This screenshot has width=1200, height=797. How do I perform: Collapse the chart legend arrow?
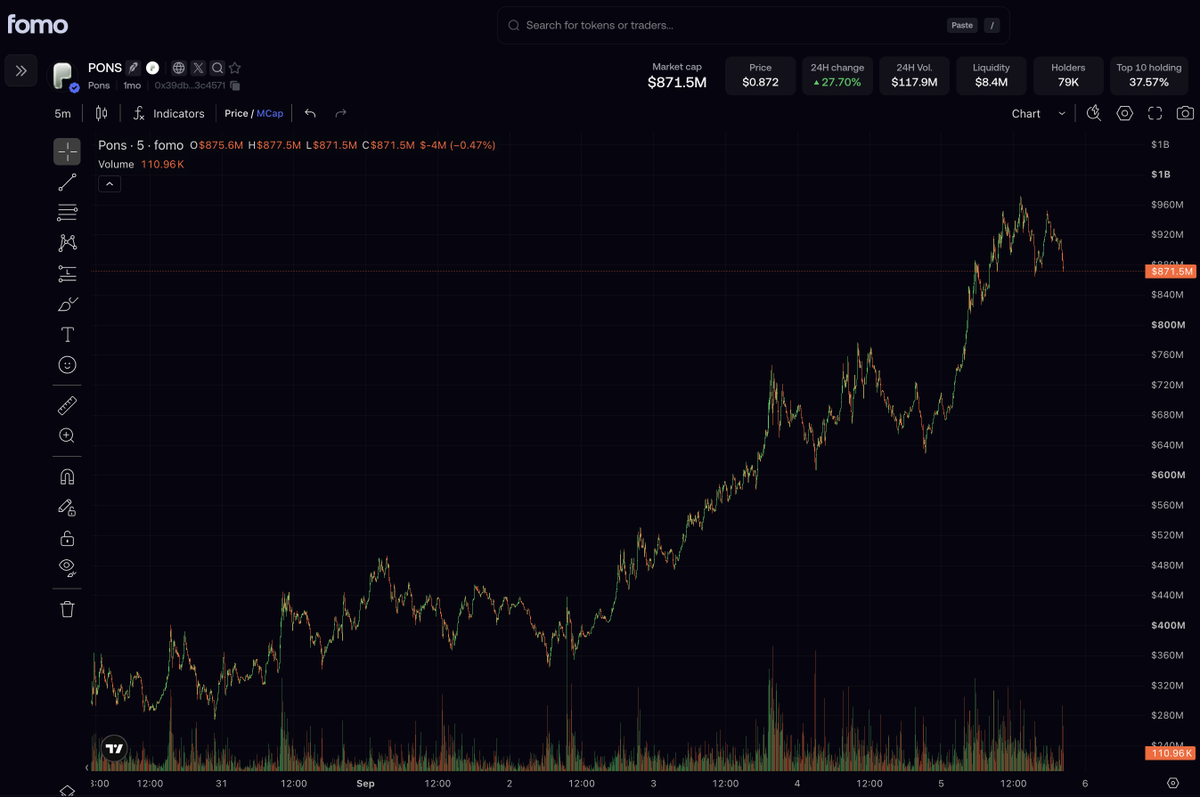tap(110, 184)
